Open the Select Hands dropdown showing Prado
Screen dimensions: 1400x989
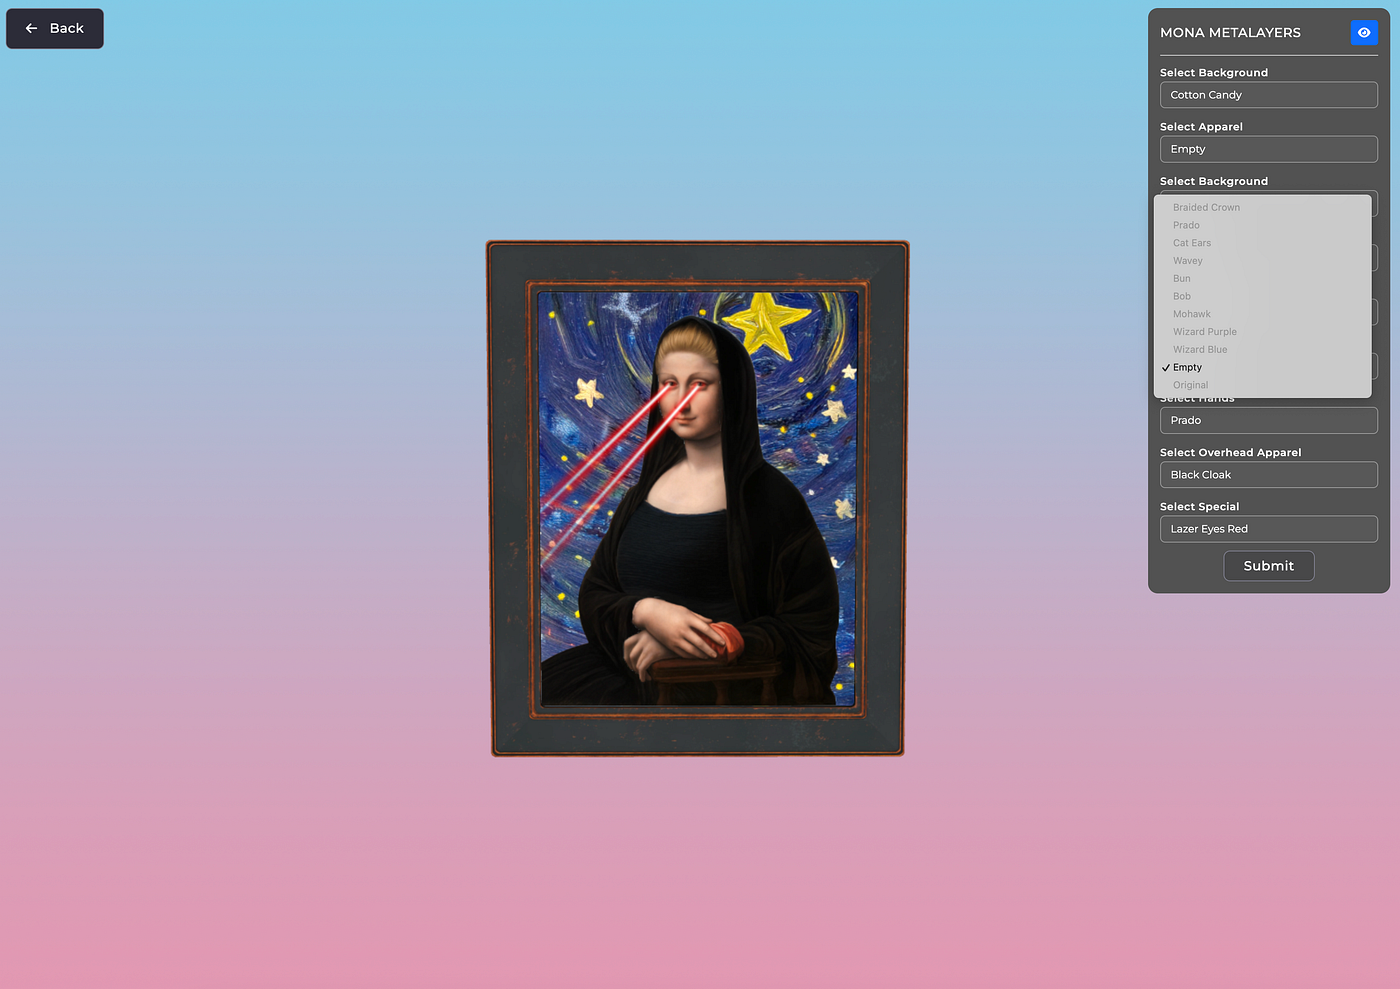point(1268,420)
